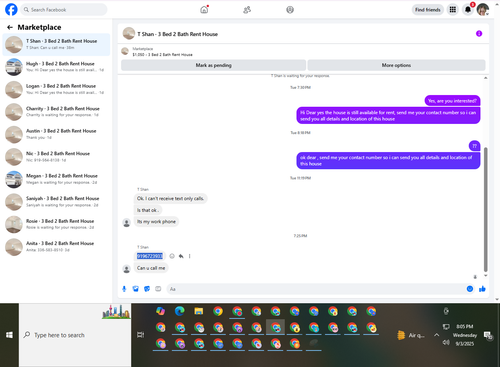Open the notifications bell
This screenshot has width=500, height=367.
click(x=468, y=10)
